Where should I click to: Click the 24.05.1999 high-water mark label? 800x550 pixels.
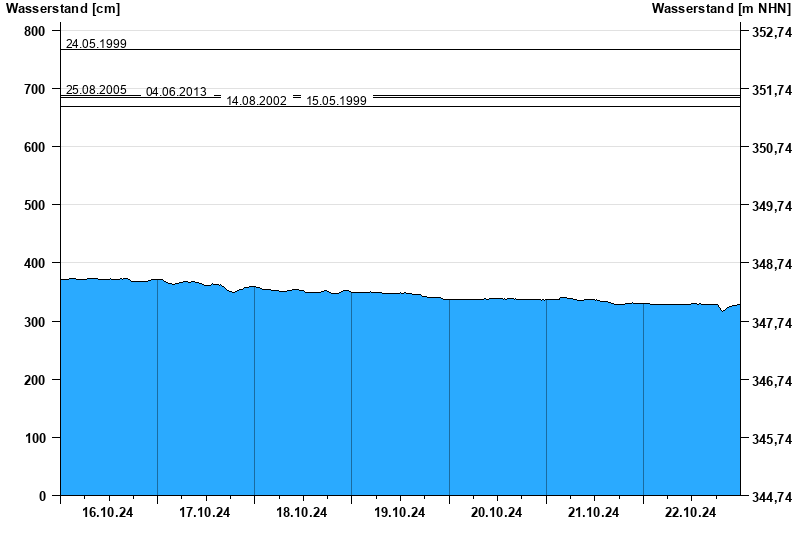coord(96,44)
